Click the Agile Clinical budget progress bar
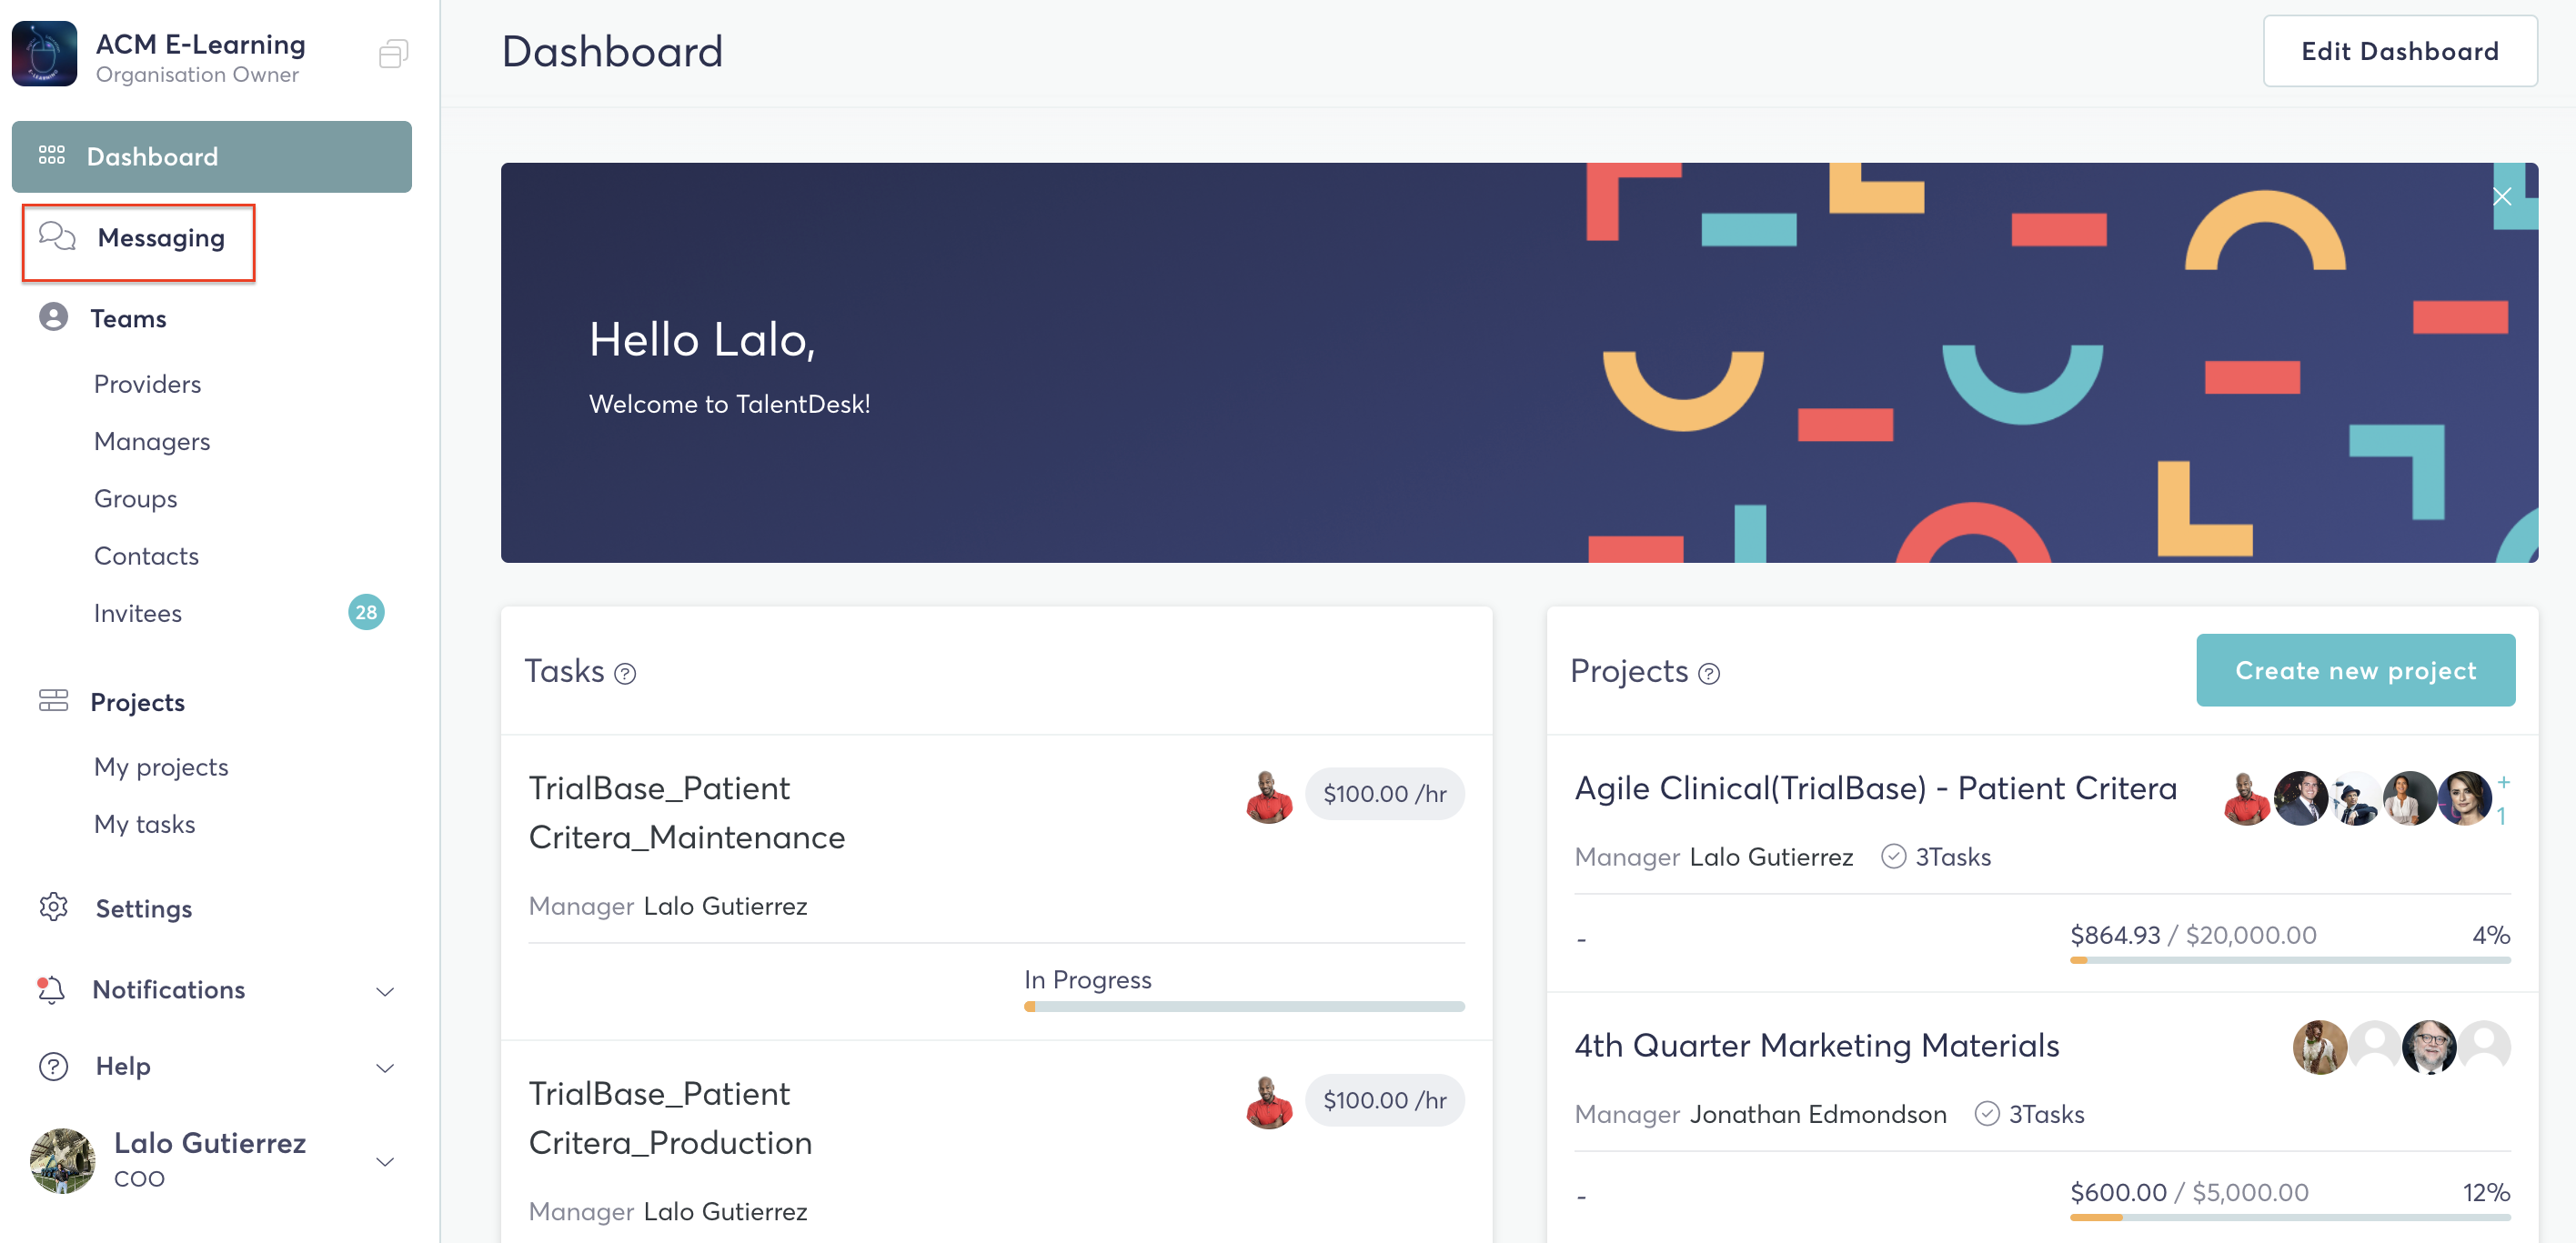Image resolution: width=2576 pixels, height=1243 pixels. click(2289, 960)
